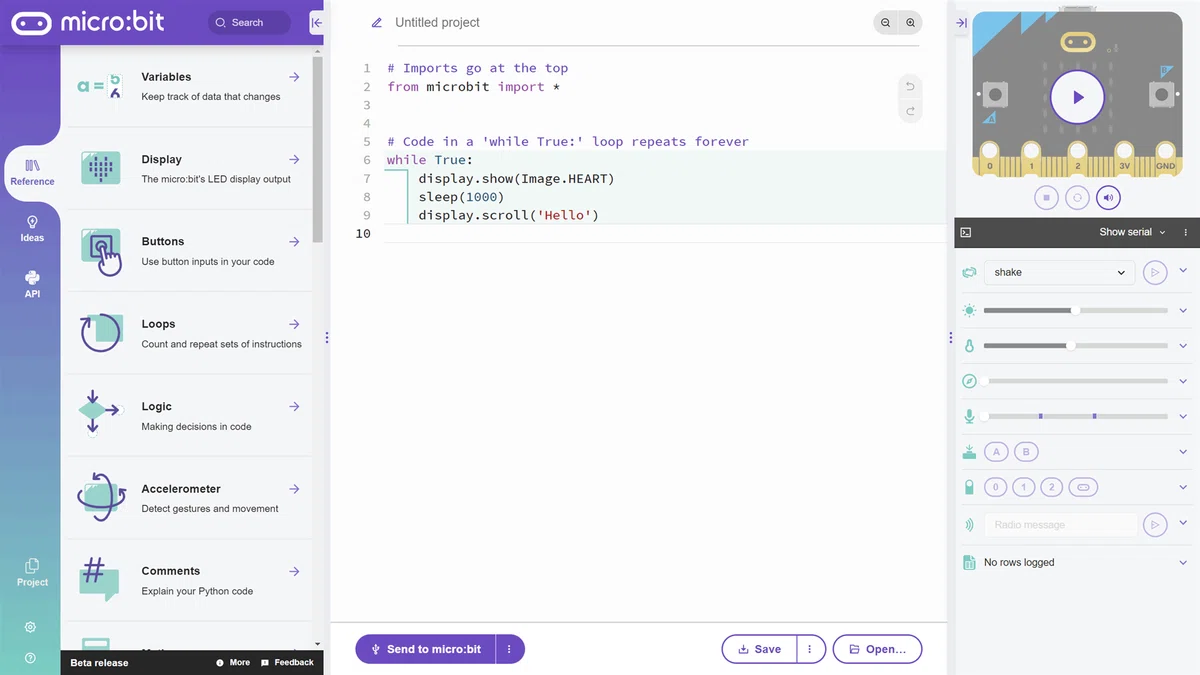This screenshot has height=675, width=1200.
Task: Expand the temperature section
Action: [x=1183, y=345]
